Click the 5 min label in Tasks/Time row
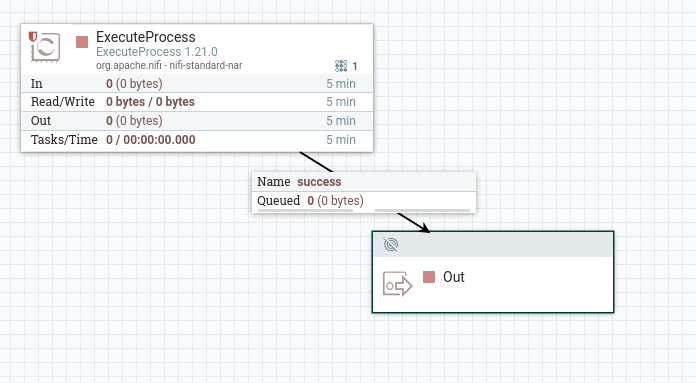696x383 pixels. coord(341,140)
